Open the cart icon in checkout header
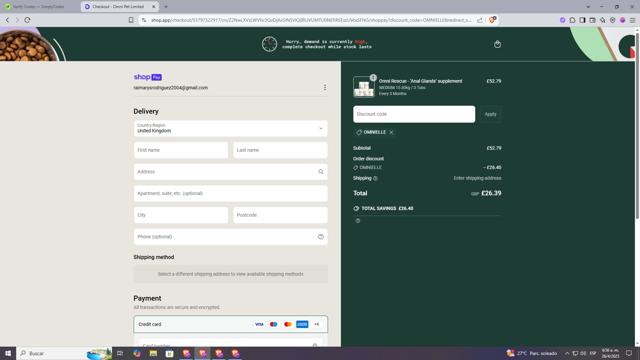Screen dimensions: 640x360 point(497,44)
